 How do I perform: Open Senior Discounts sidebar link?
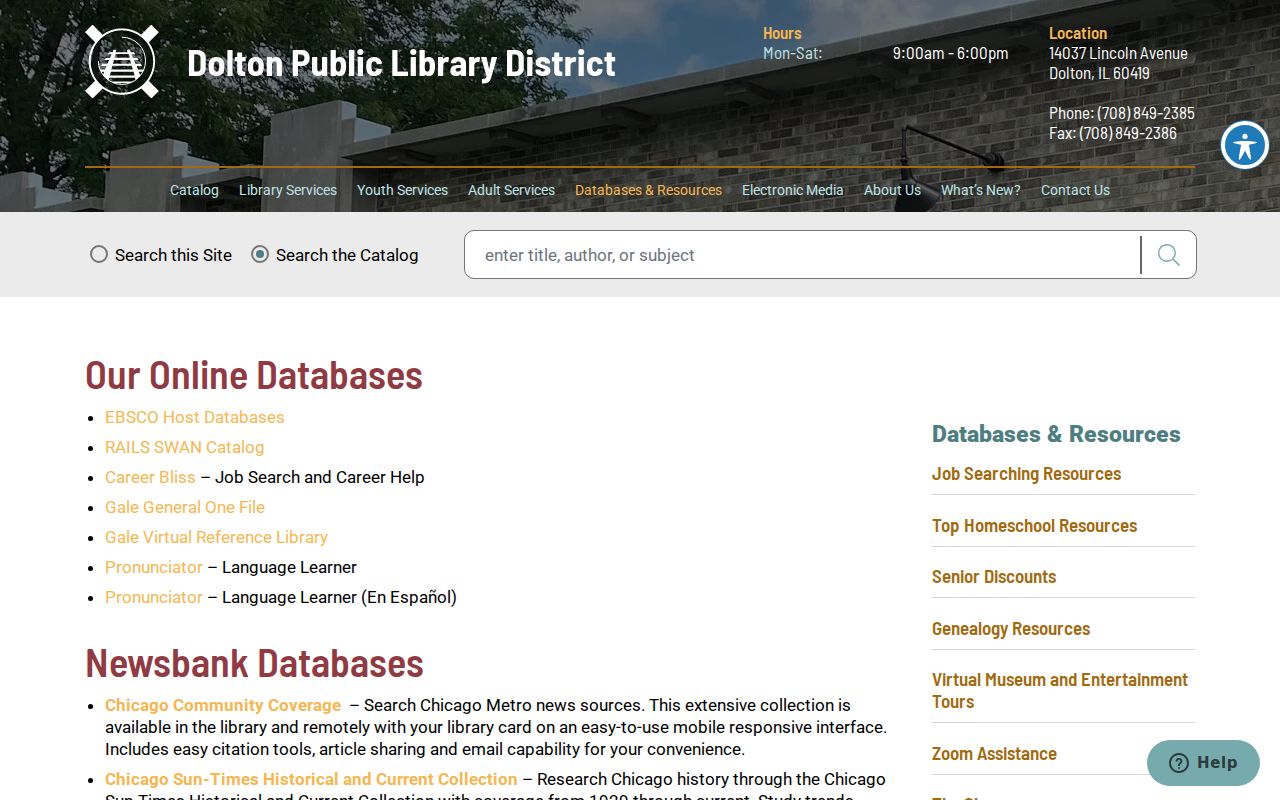[994, 577]
